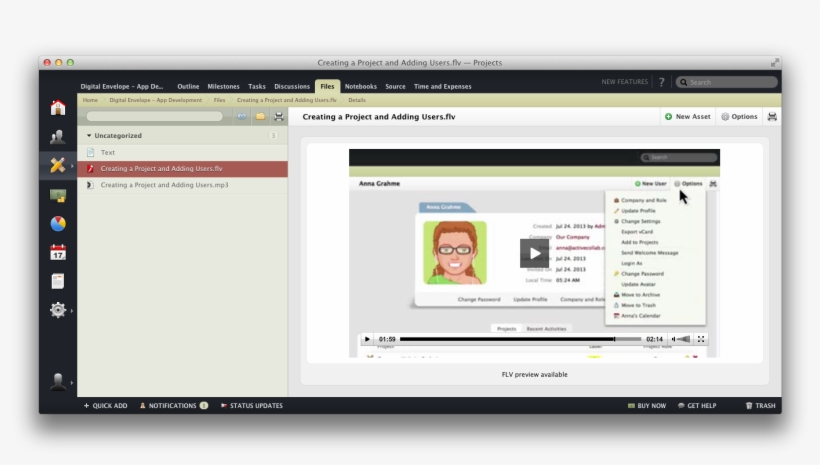
Task: Click the 01:59 elapsed time label
Action: tap(387, 339)
